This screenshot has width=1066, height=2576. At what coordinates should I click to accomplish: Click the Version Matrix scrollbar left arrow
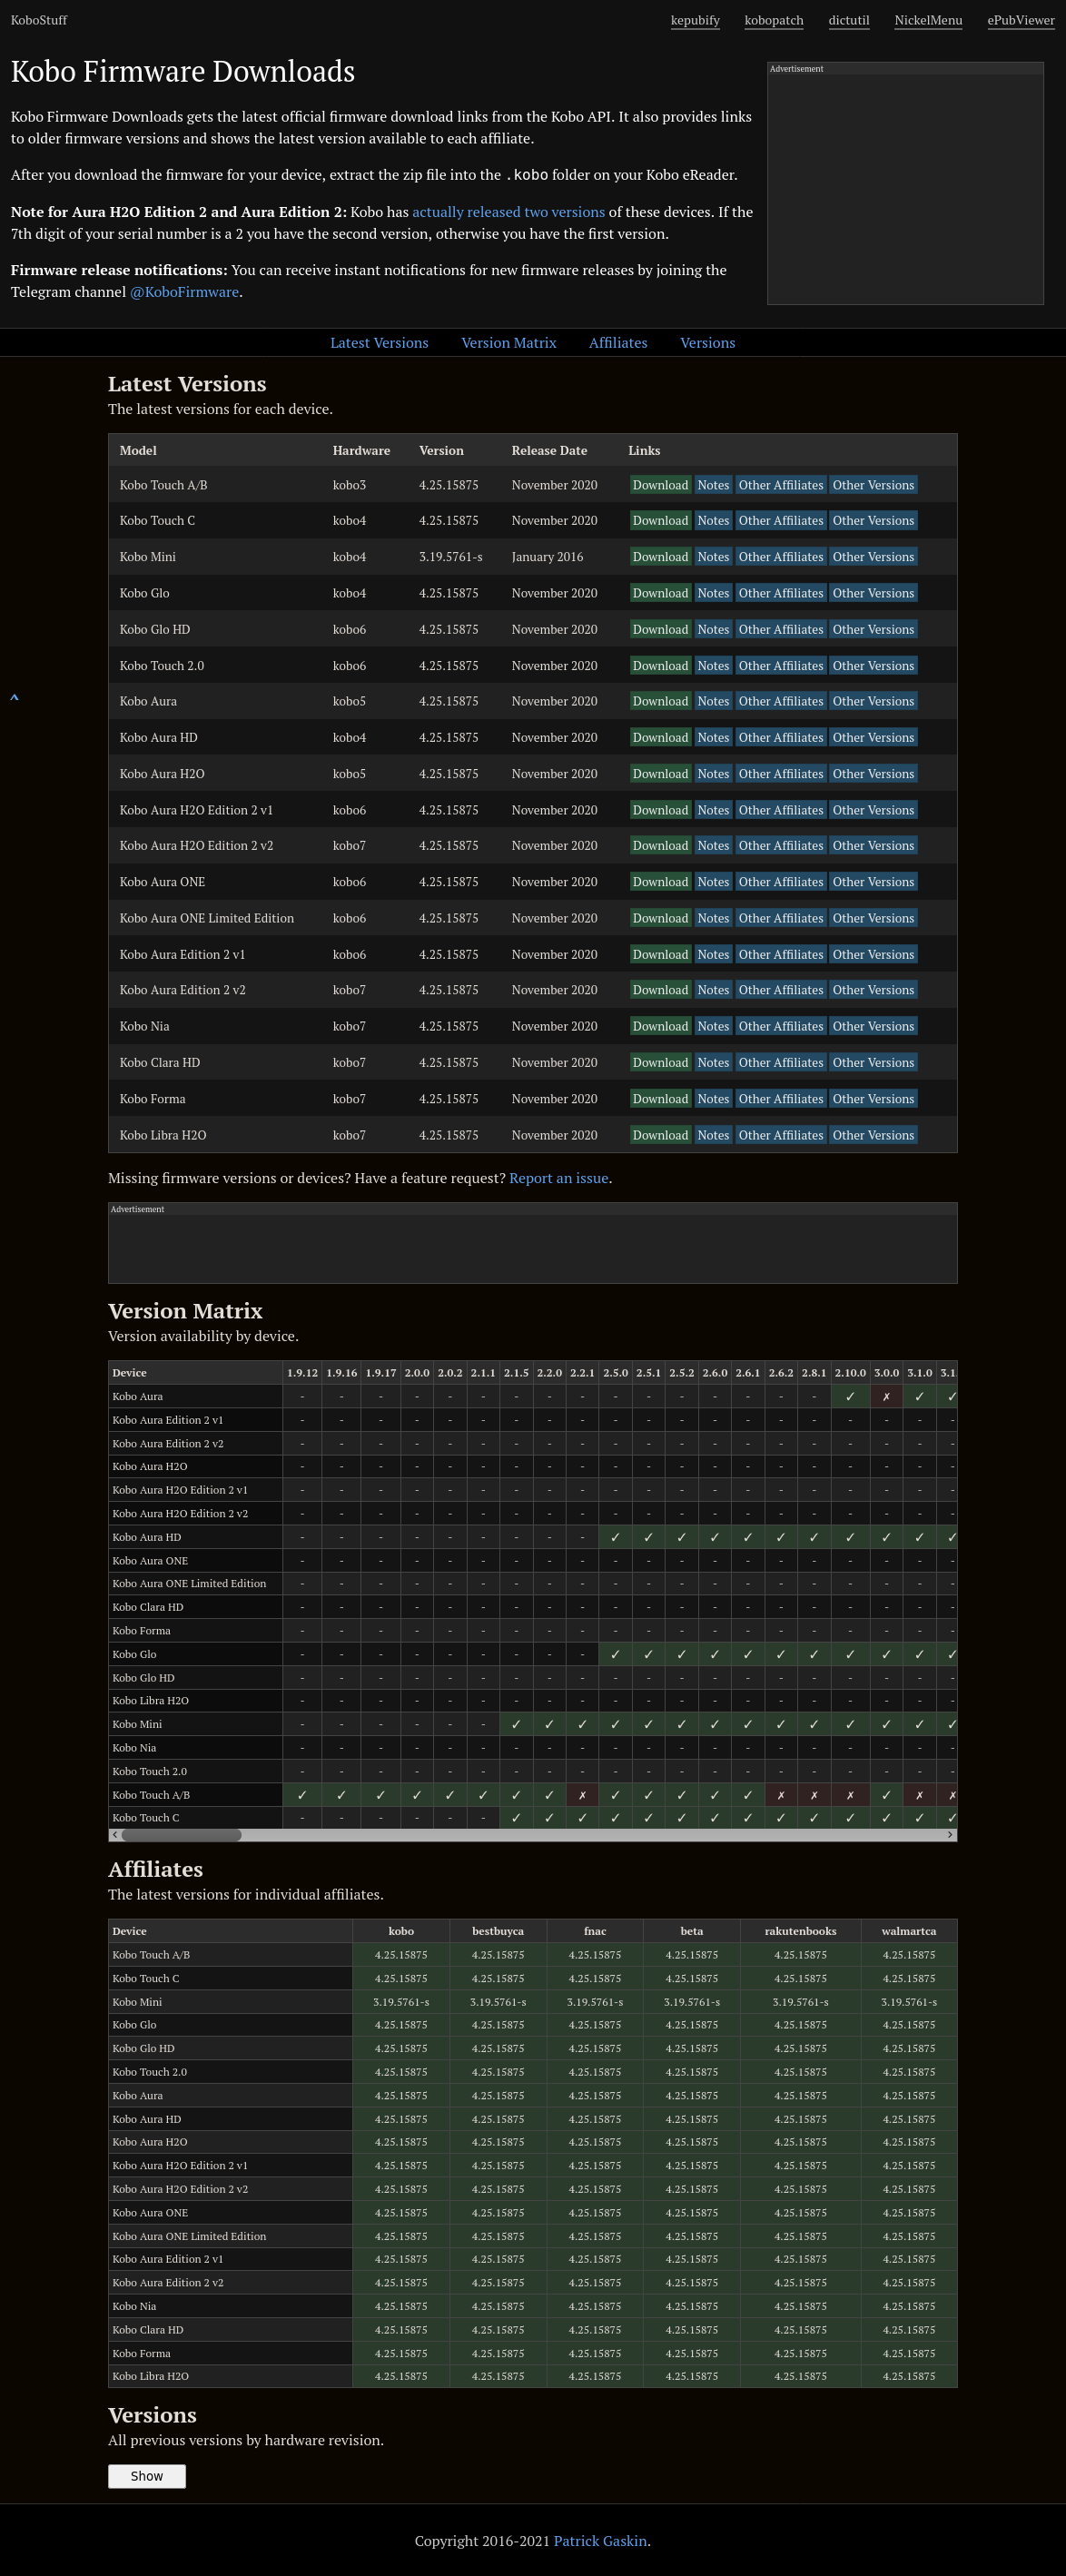click(115, 1835)
